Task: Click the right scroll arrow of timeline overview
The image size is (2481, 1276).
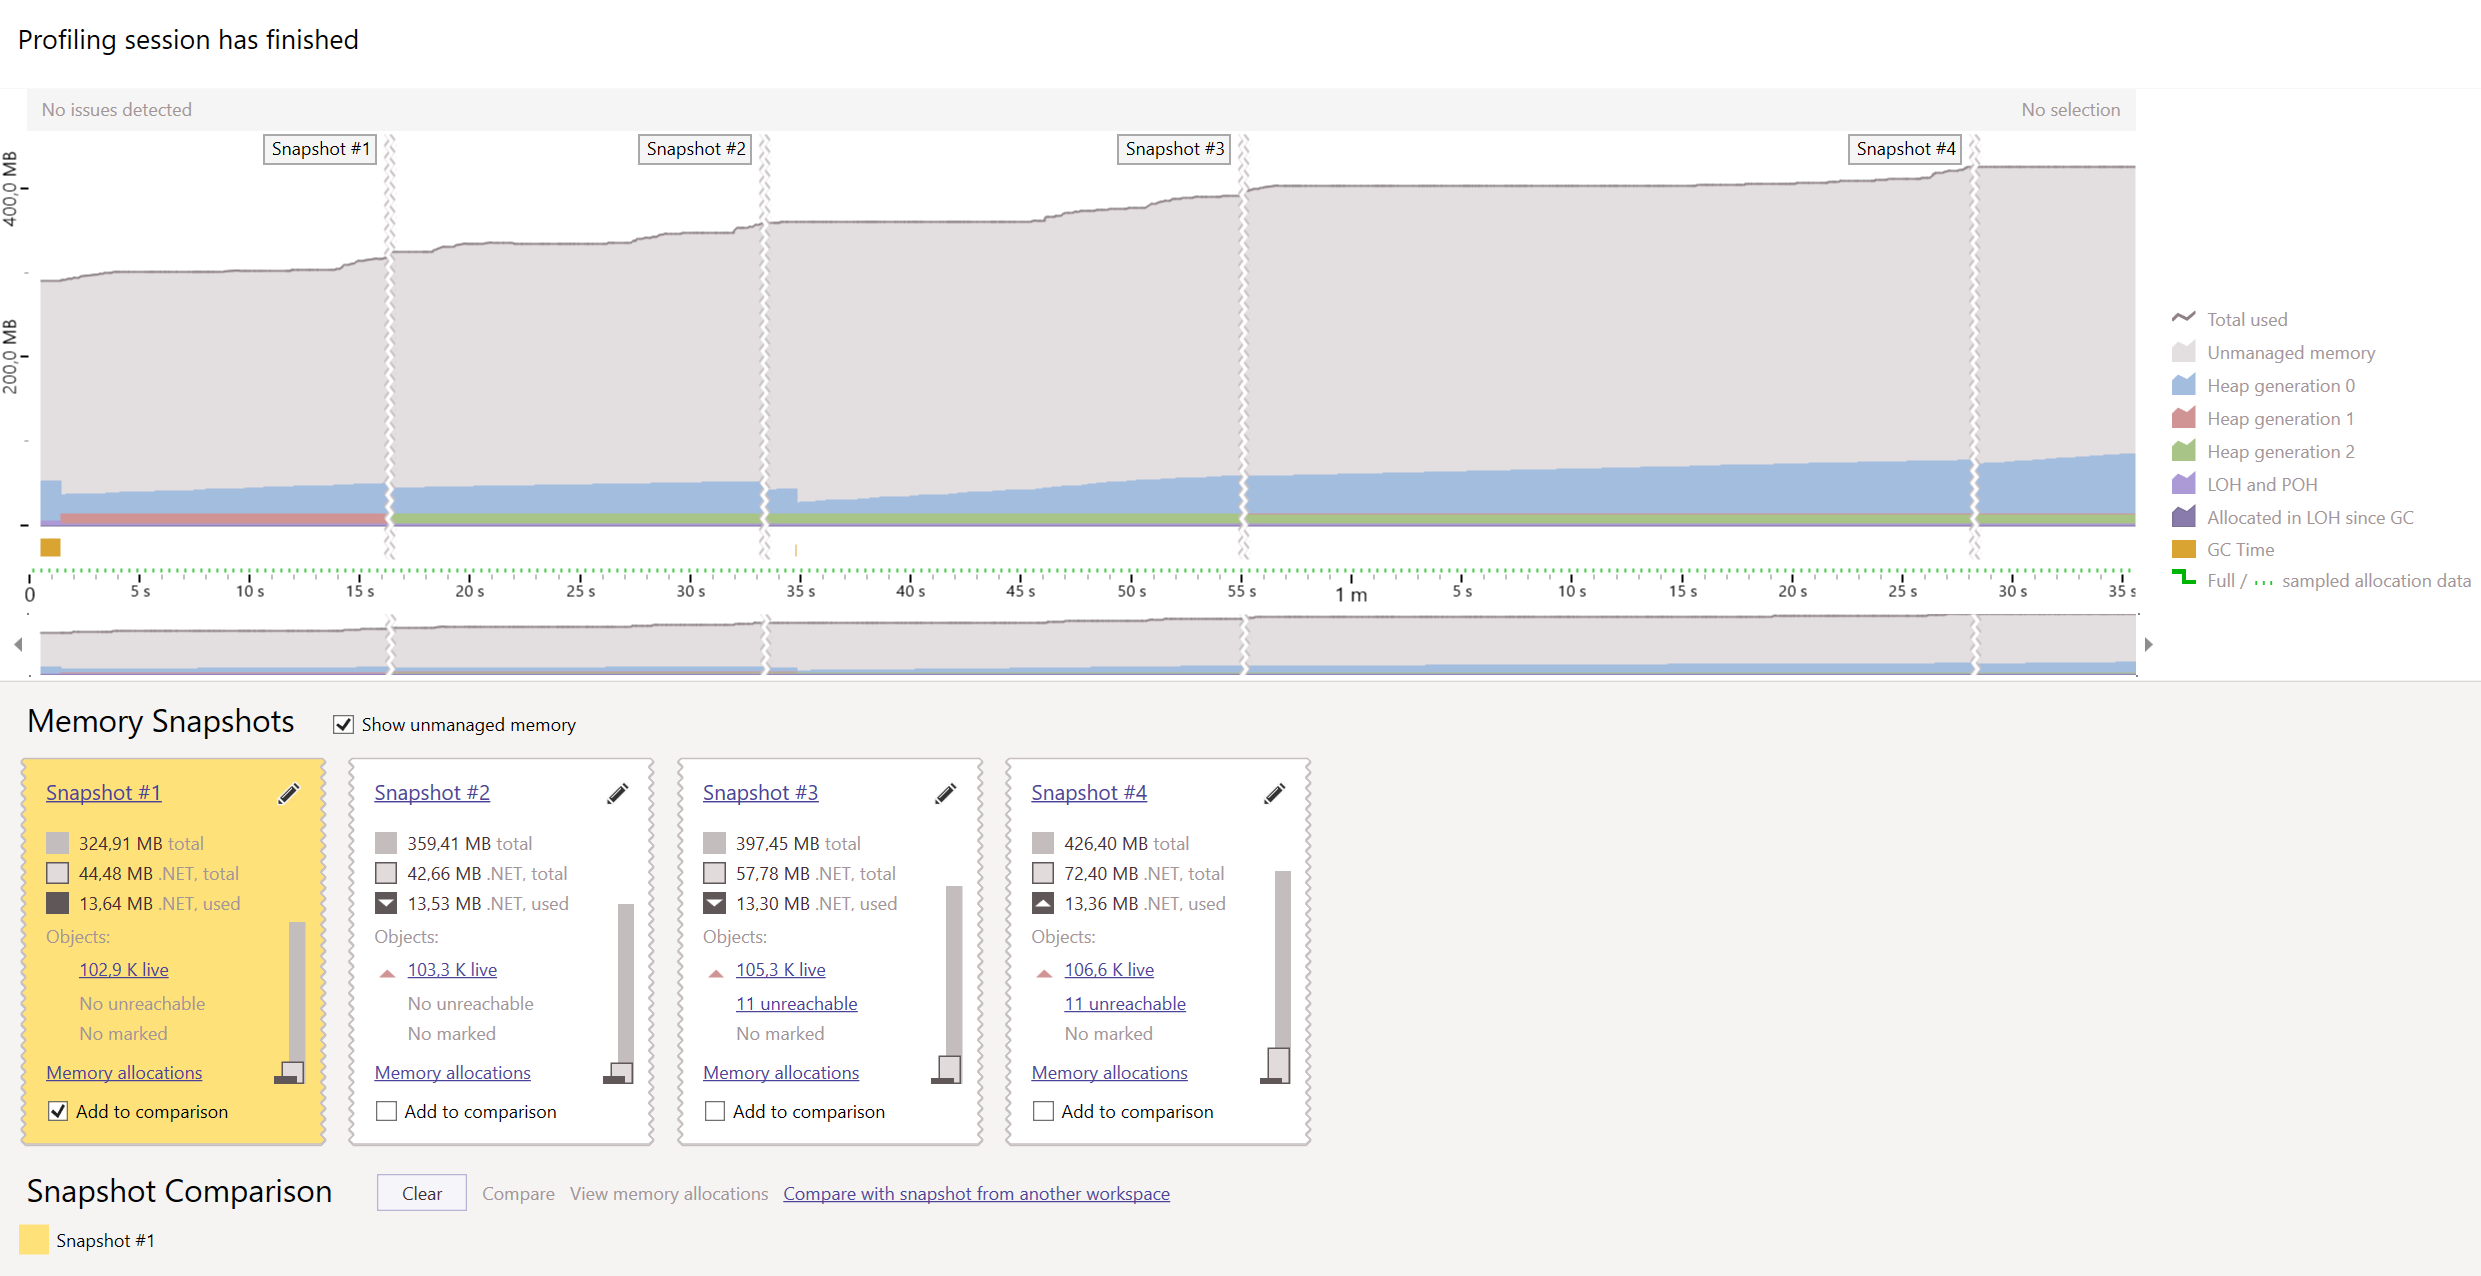Action: coord(2148,645)
